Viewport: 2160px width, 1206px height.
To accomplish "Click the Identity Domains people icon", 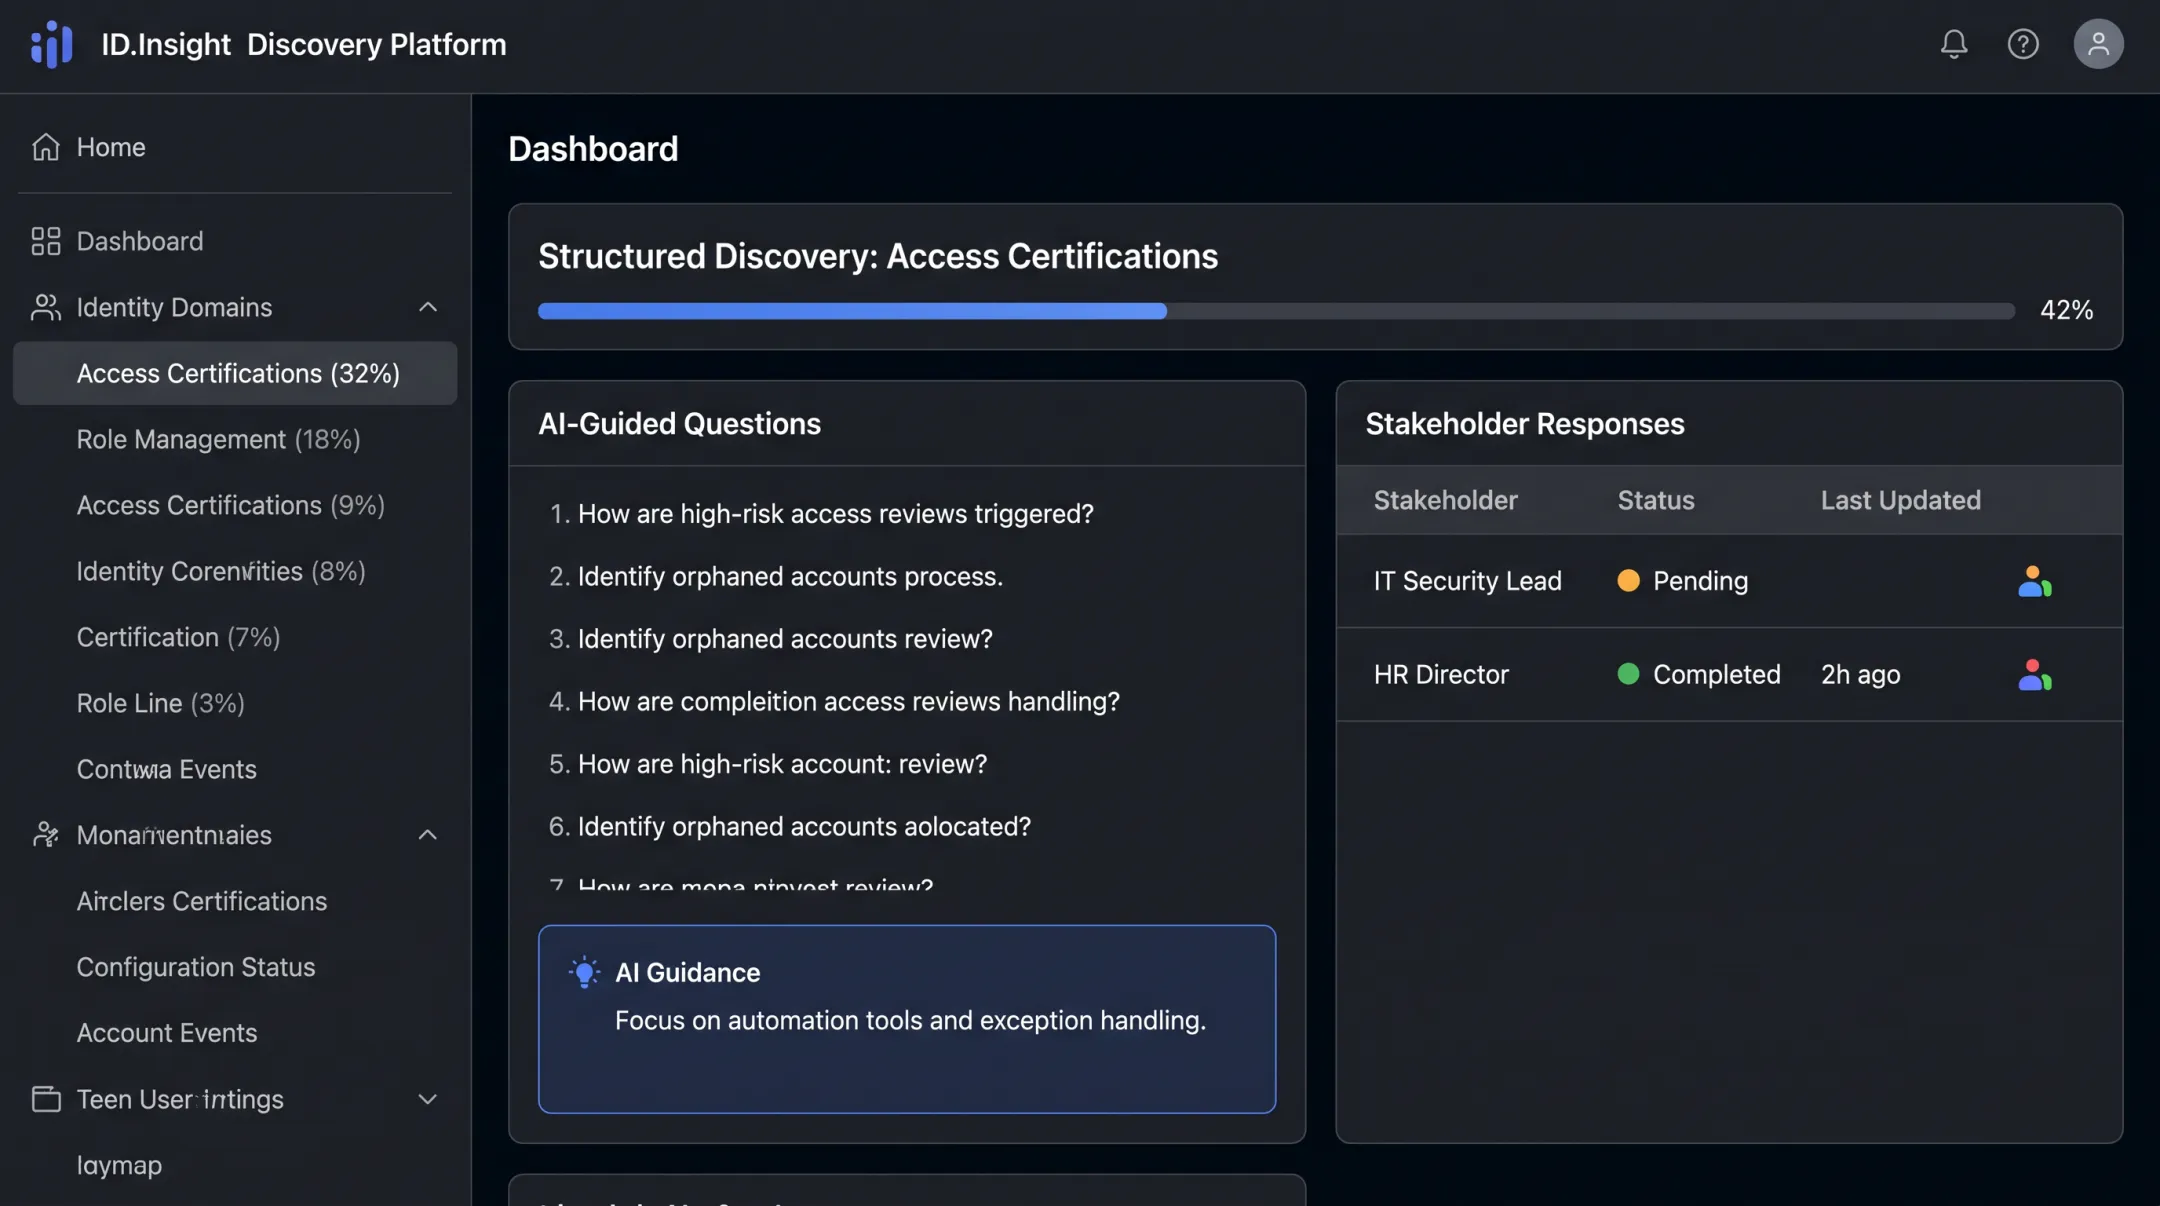I will 46,307.
